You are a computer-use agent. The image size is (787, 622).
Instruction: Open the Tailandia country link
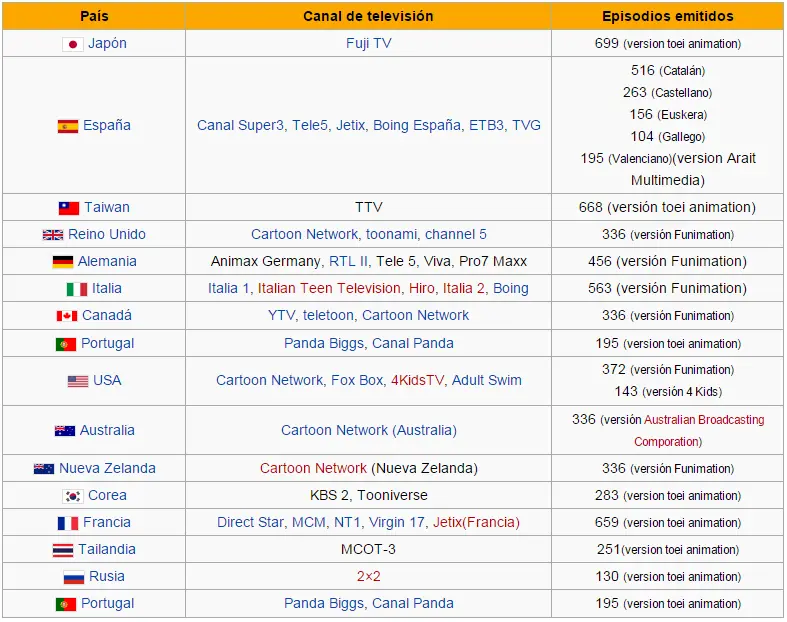click(x=107, y=550)
